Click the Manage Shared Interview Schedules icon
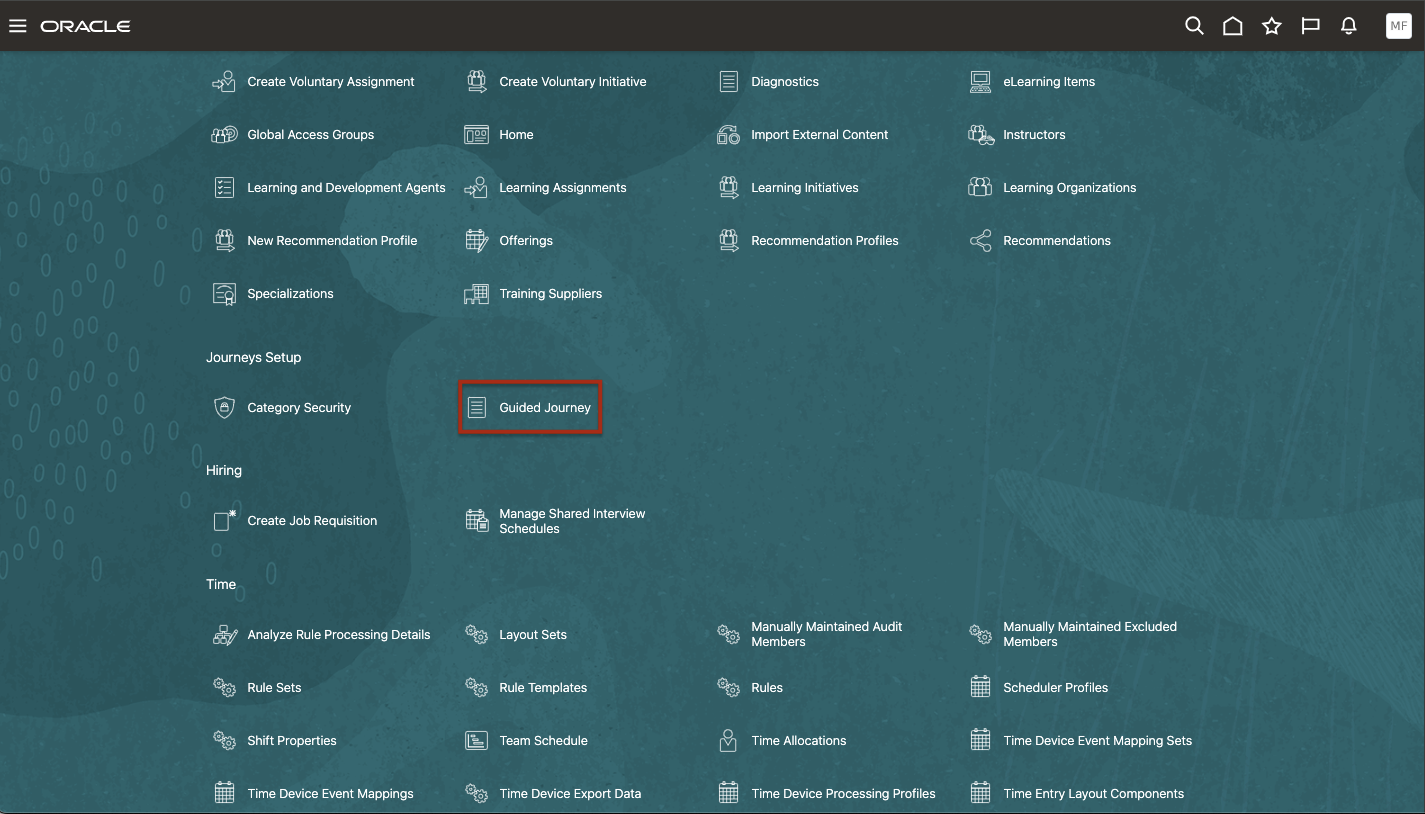 [x=476, y=521]
